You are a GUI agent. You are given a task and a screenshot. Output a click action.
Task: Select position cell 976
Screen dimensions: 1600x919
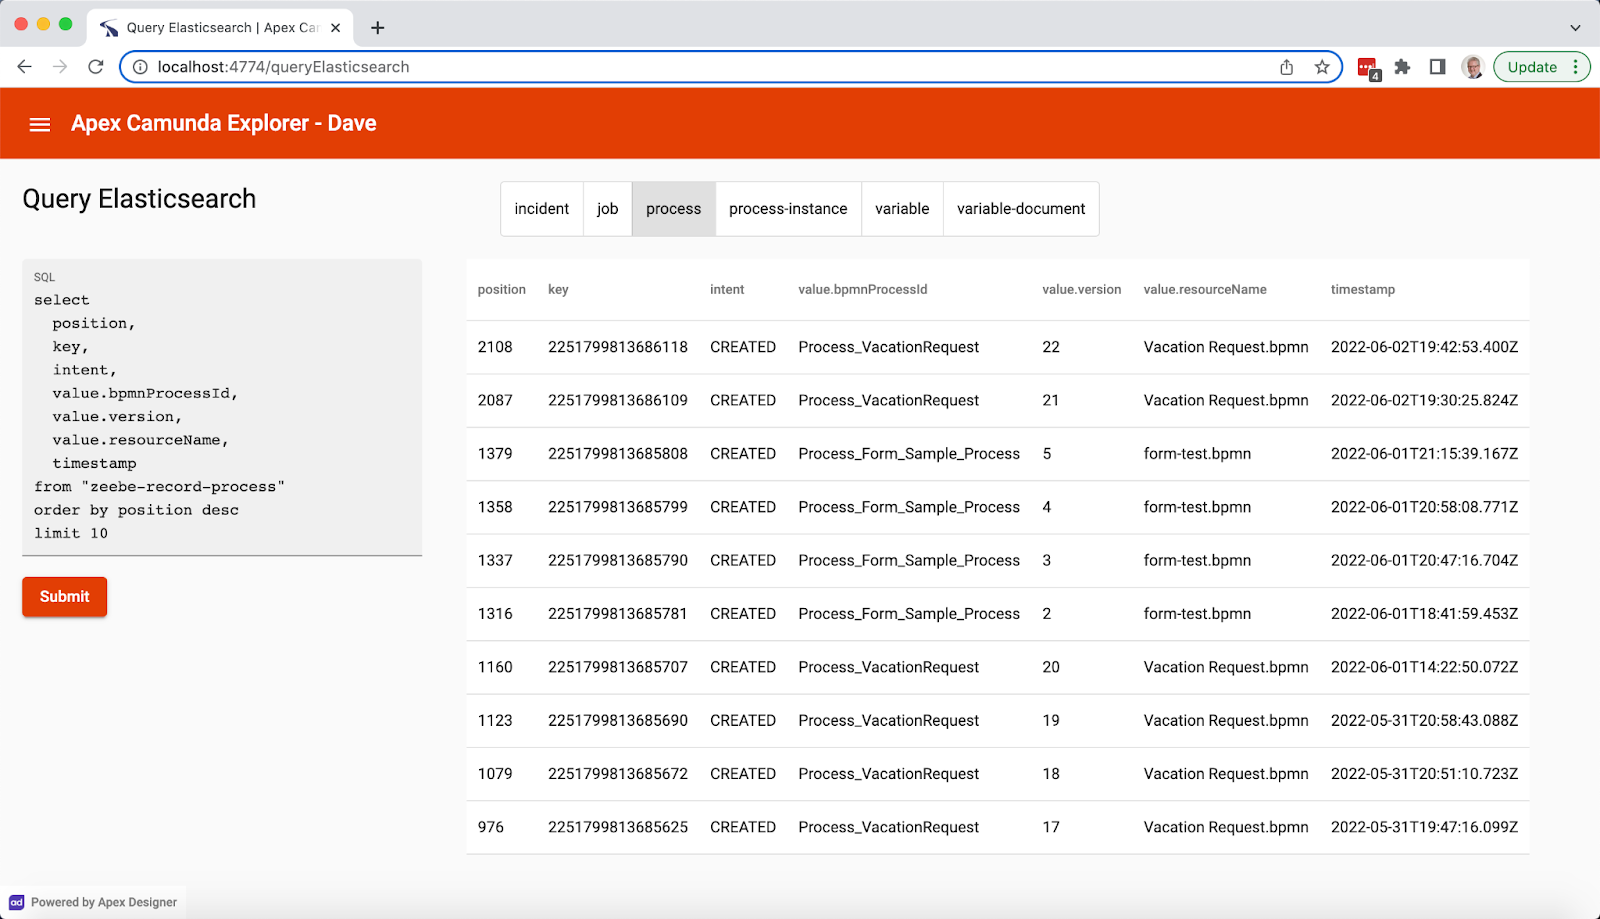click(491, 827)
